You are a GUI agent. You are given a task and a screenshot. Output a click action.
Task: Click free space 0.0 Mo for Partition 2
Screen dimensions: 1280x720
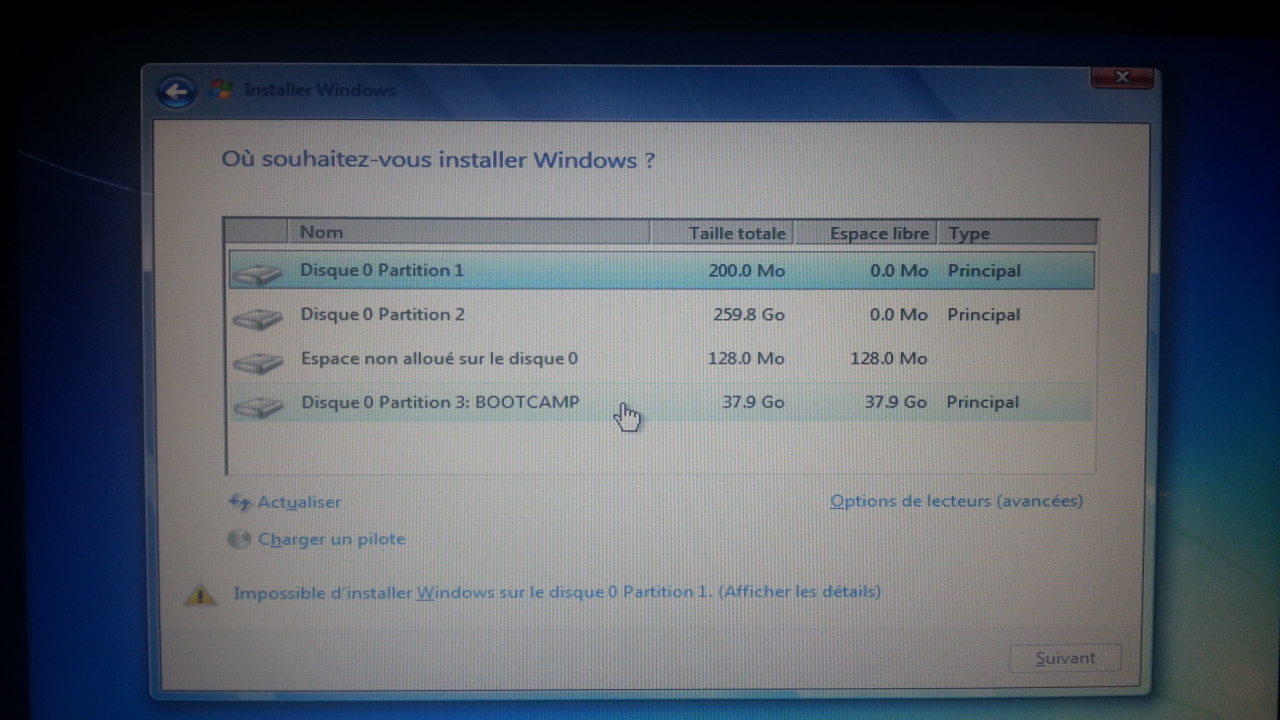[x=899, y=315]
